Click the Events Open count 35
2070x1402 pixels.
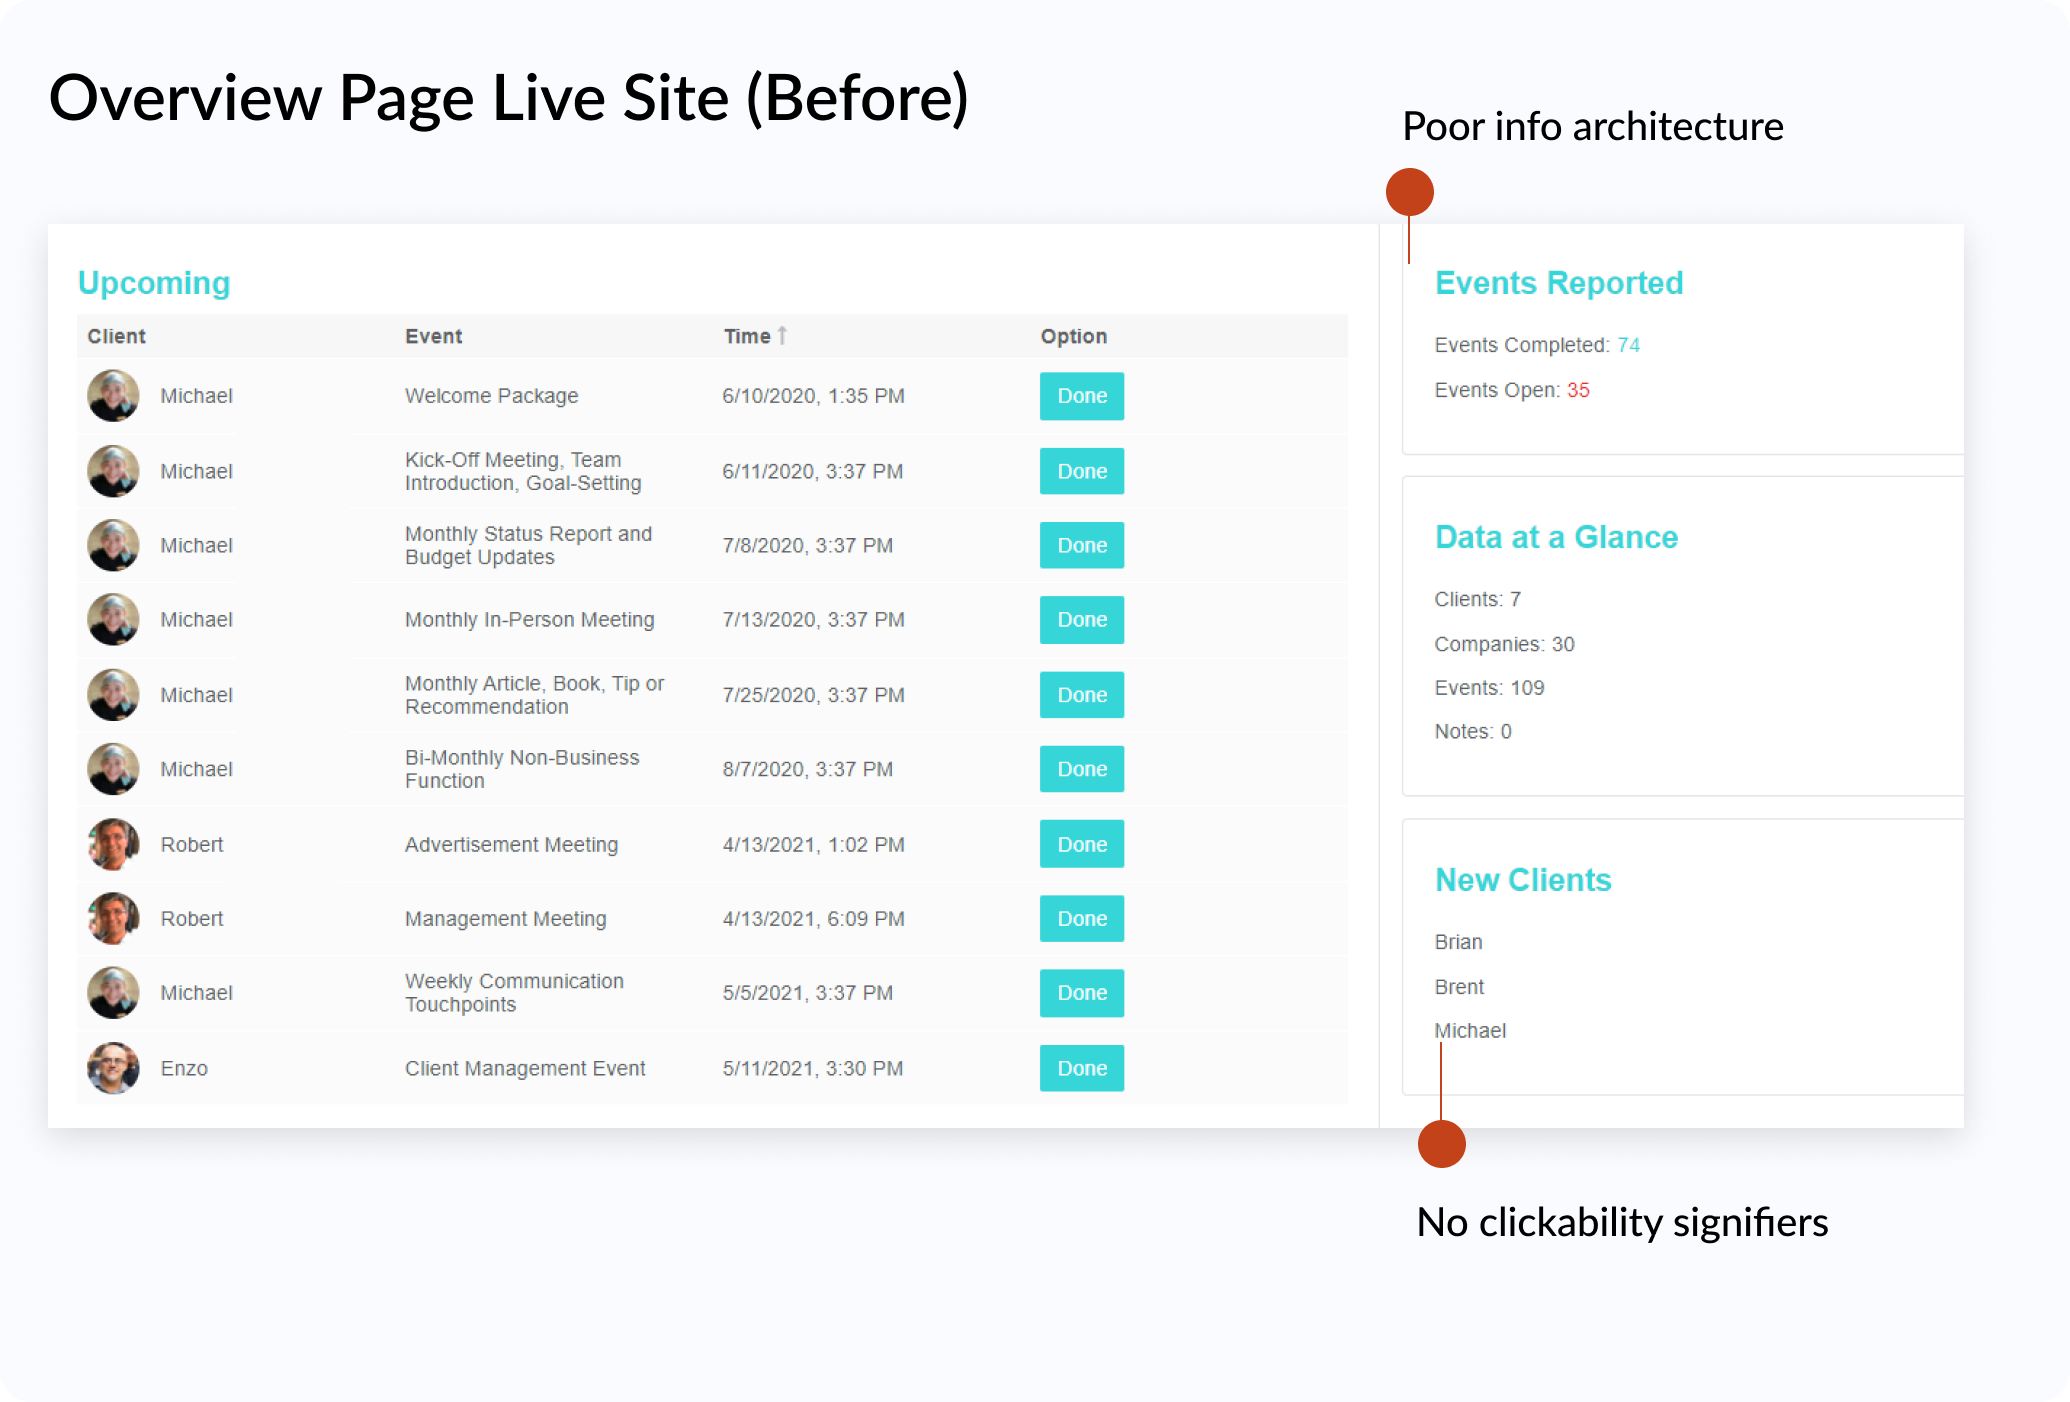1577,390
